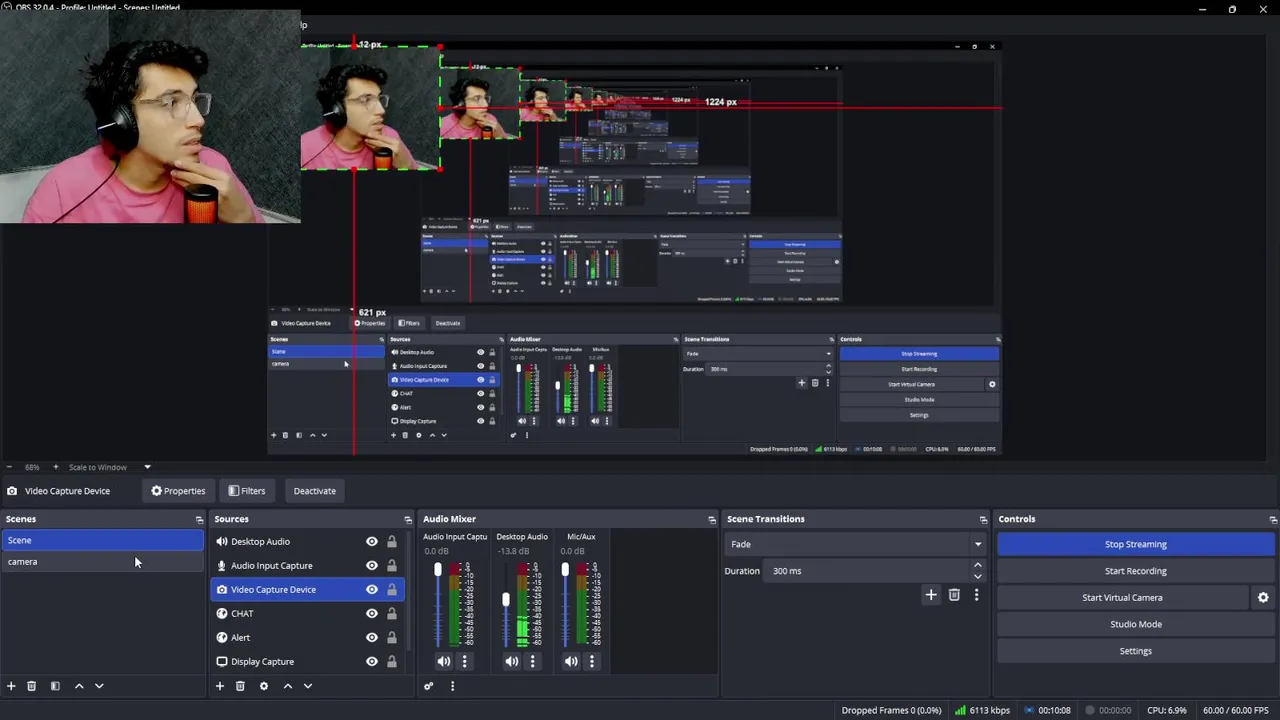1280x720 pixels.
Task: Pop out the Sources dock
Action: pyautogui.click(x=407, y=520)
